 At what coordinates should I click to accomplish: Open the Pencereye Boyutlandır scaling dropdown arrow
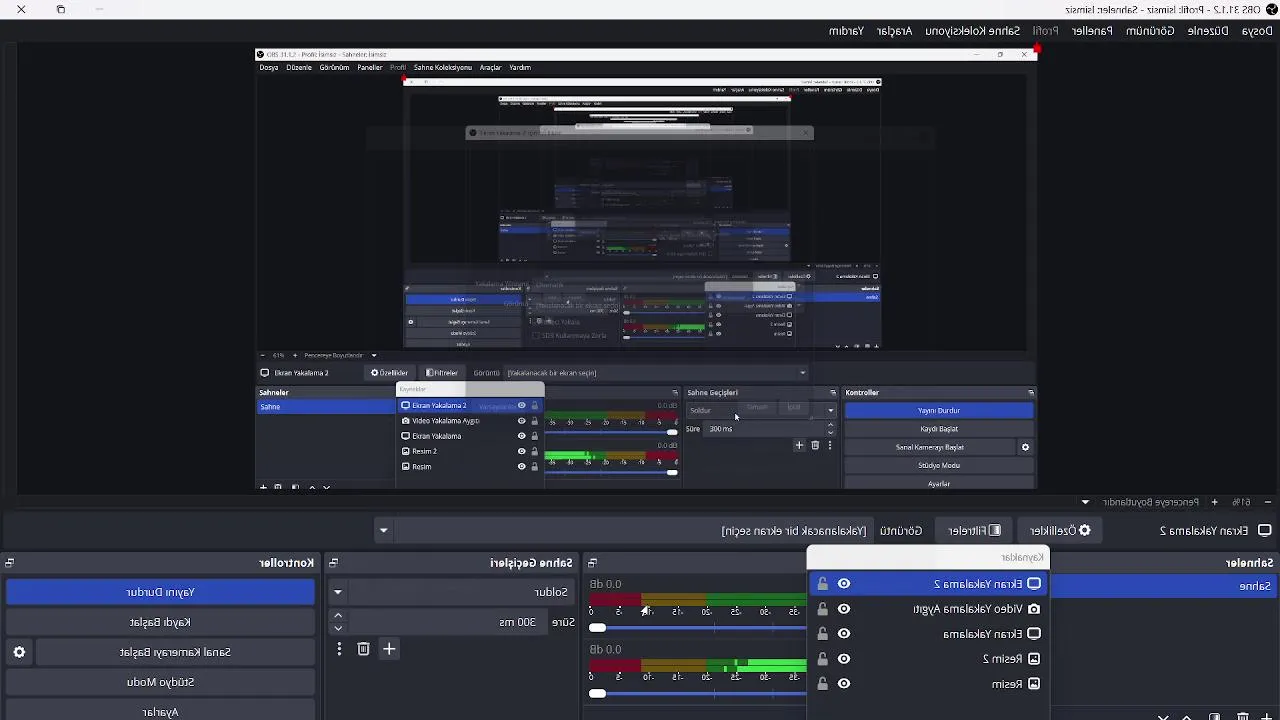coord(1085,502)
